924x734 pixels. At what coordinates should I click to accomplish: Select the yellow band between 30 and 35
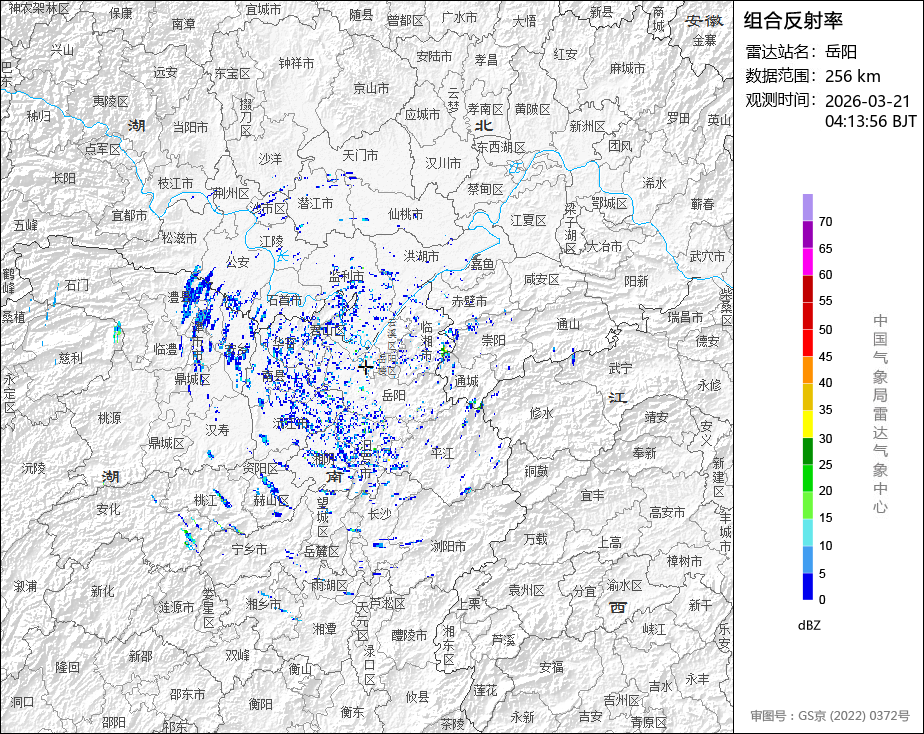pyautogui.click(x=807, y=424)
